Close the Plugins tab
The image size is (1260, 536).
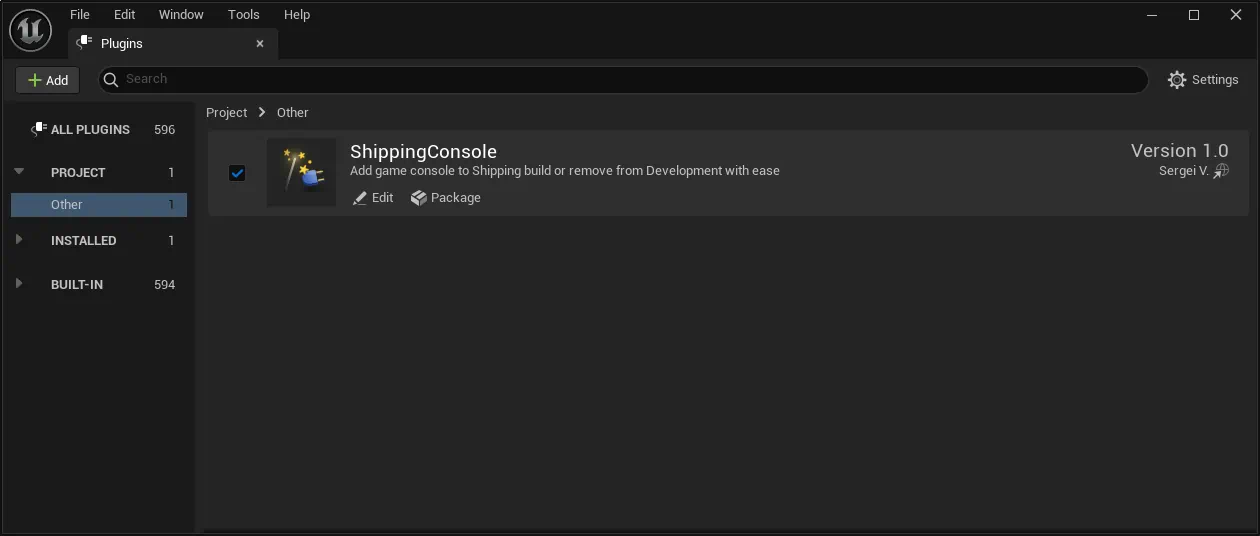coord(260,44)
